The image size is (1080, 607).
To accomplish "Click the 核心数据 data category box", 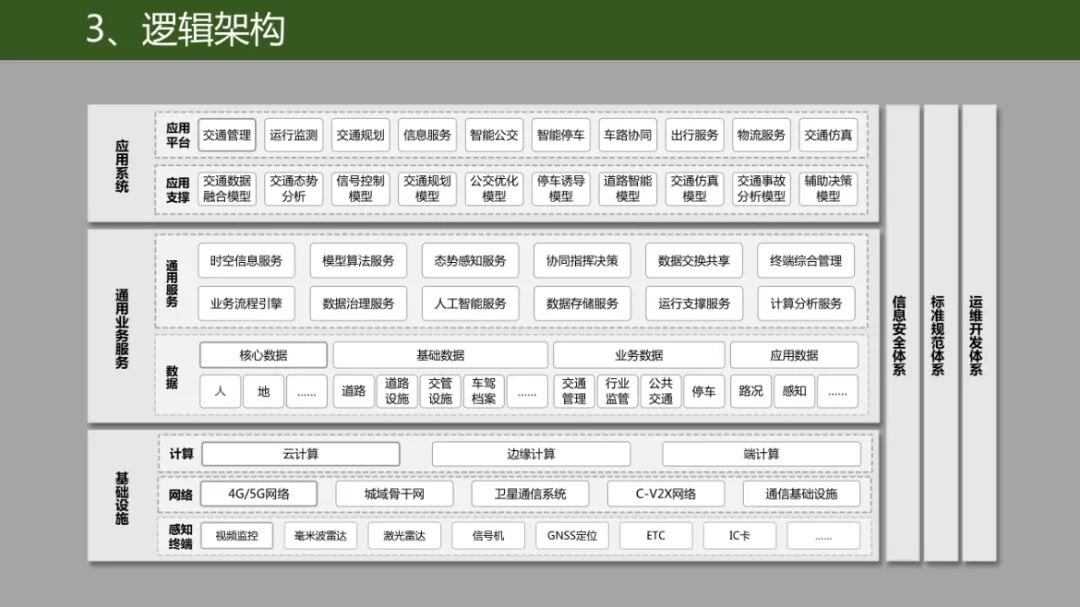I will (265, 354).
